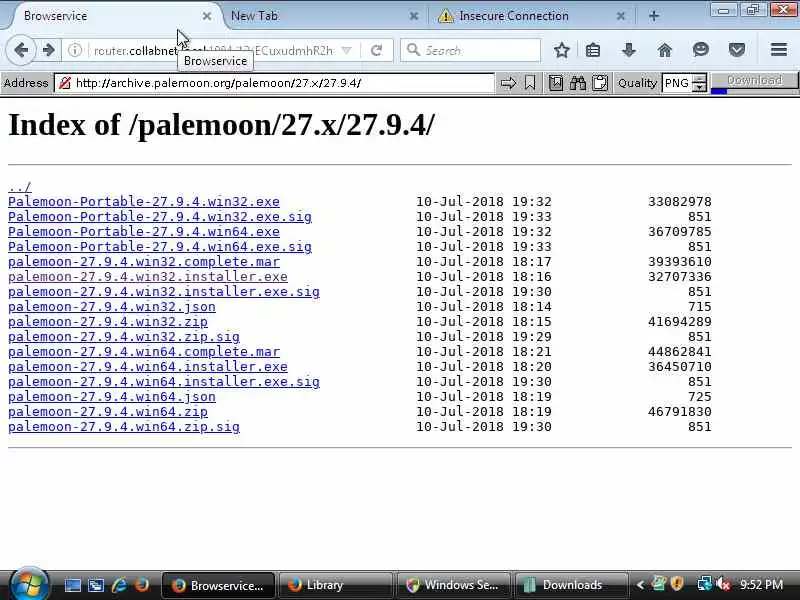Open palemoon-27.9.4.win32.json link

(112, 307)
